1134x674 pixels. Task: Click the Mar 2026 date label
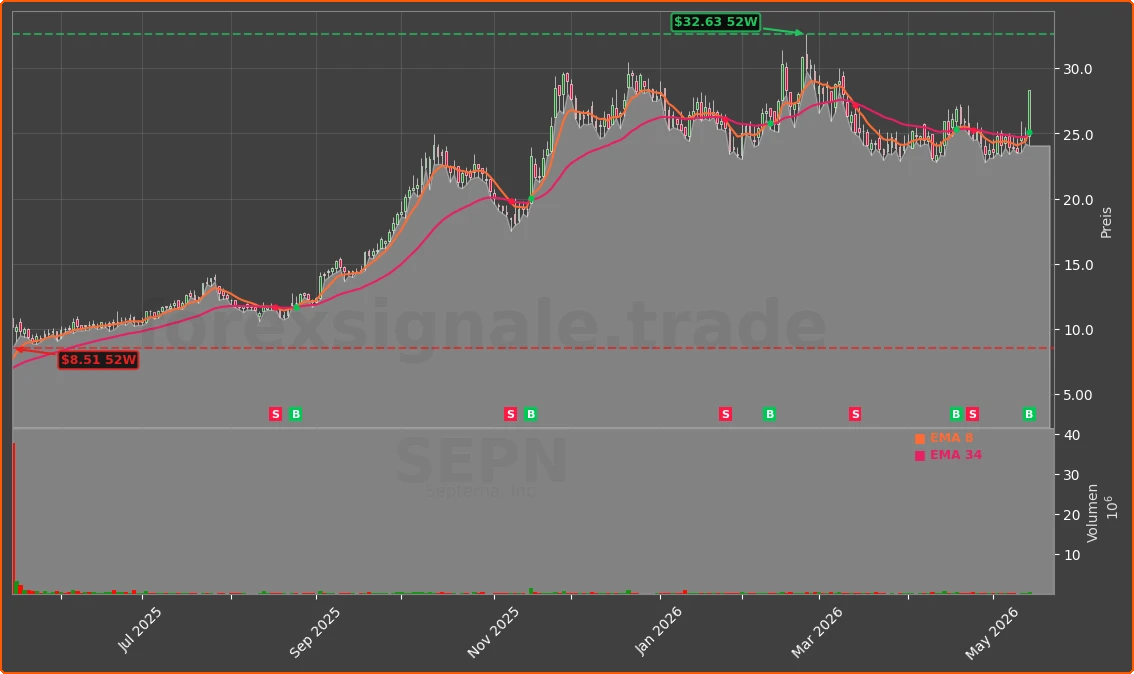tap(816, 633)
